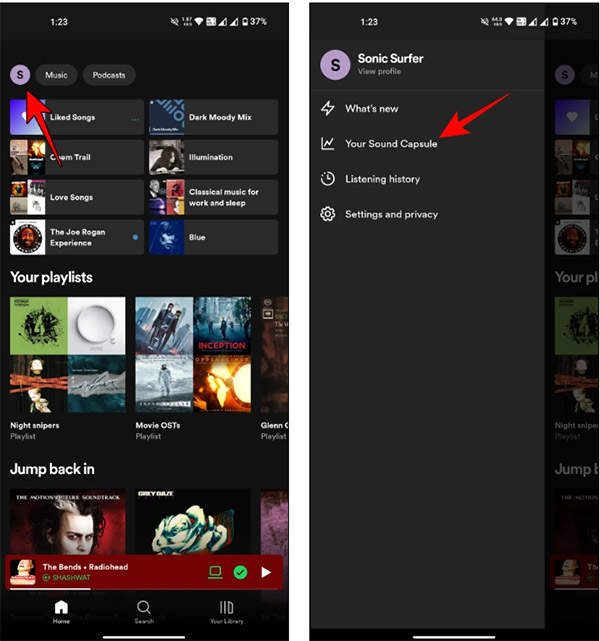Tap the muted bell icon on left phone
Viewport: 600px width, 641px height.
tap(175, 21)
